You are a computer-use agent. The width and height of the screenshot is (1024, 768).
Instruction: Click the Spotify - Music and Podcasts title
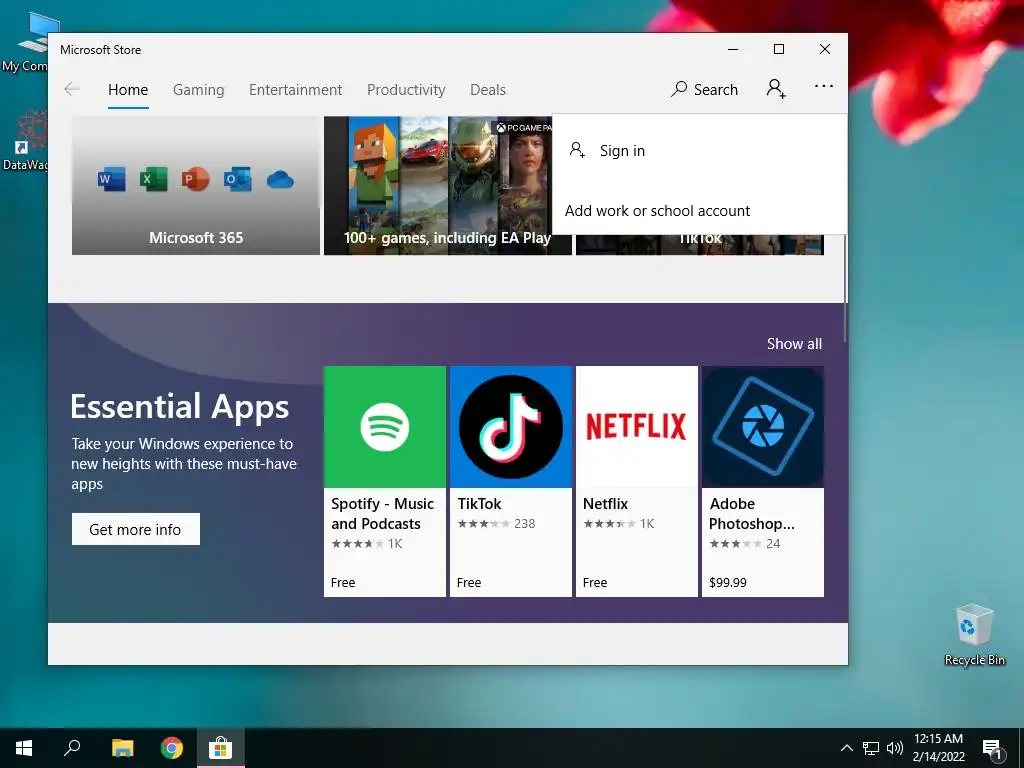(383, 513)
